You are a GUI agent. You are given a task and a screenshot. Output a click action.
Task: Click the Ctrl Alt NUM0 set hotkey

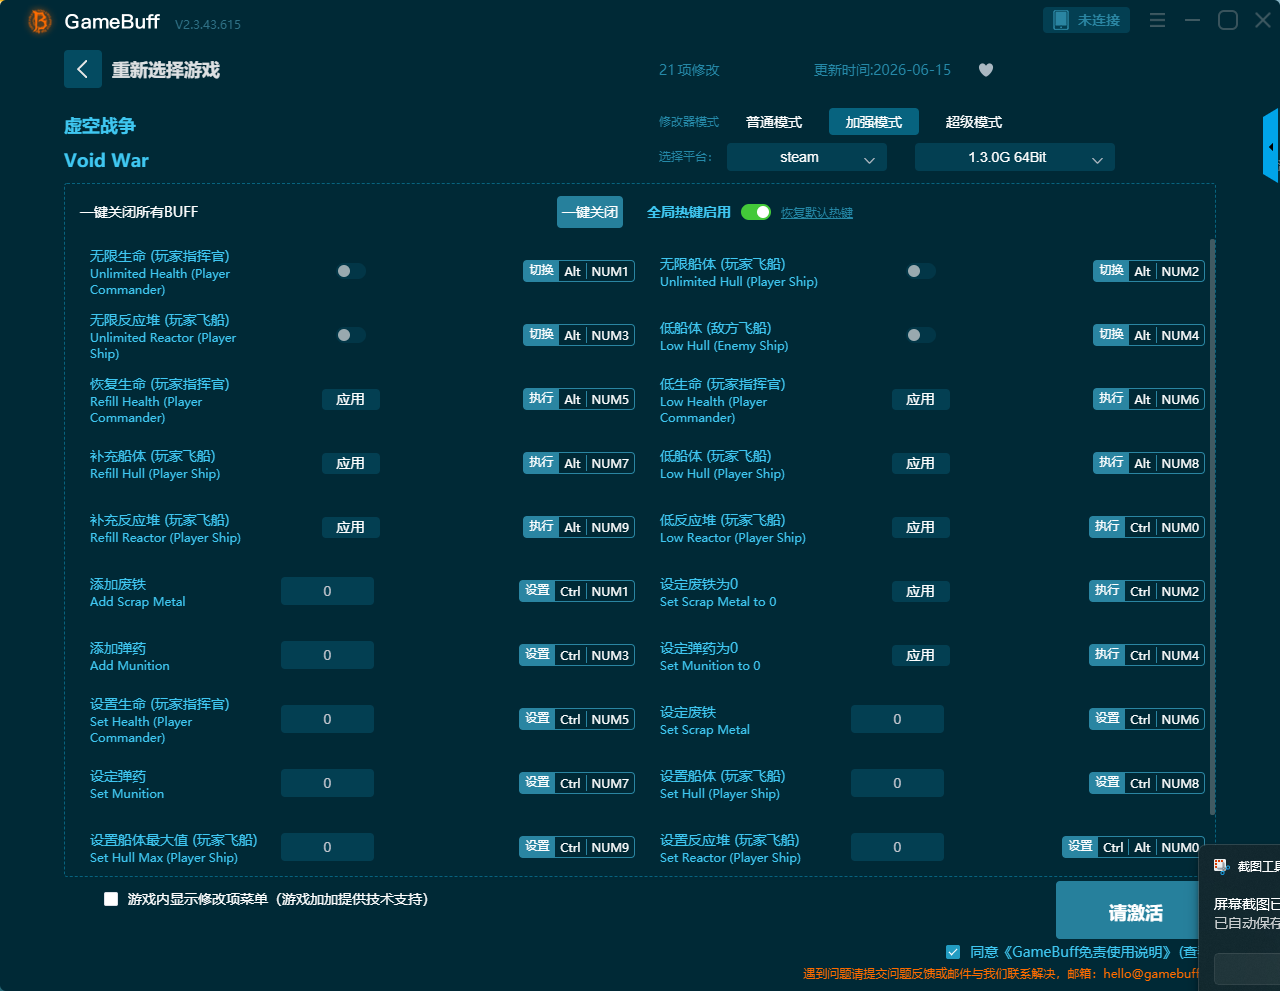point(1133,847)
